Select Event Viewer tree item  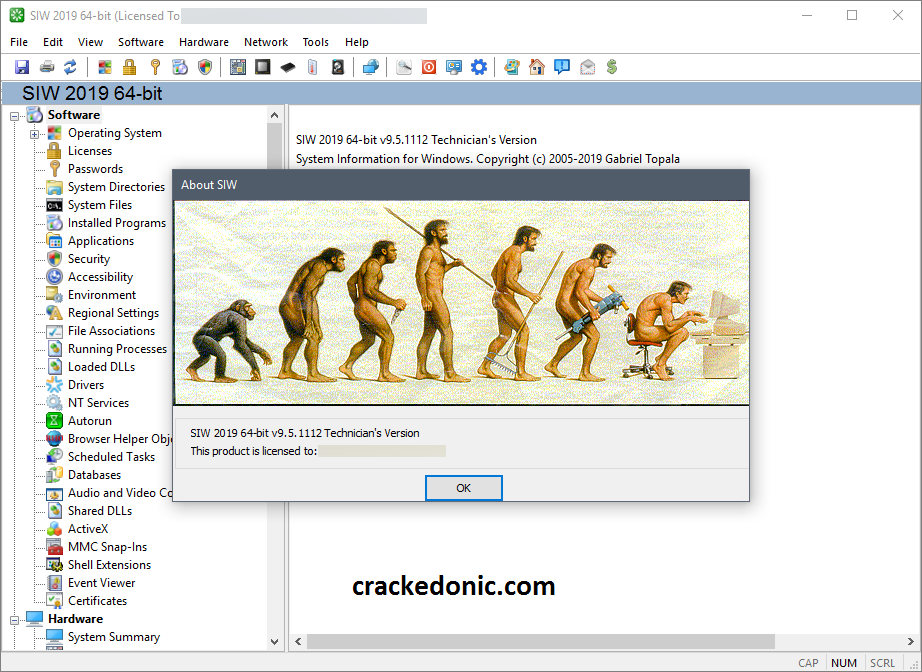pos(101,583)
